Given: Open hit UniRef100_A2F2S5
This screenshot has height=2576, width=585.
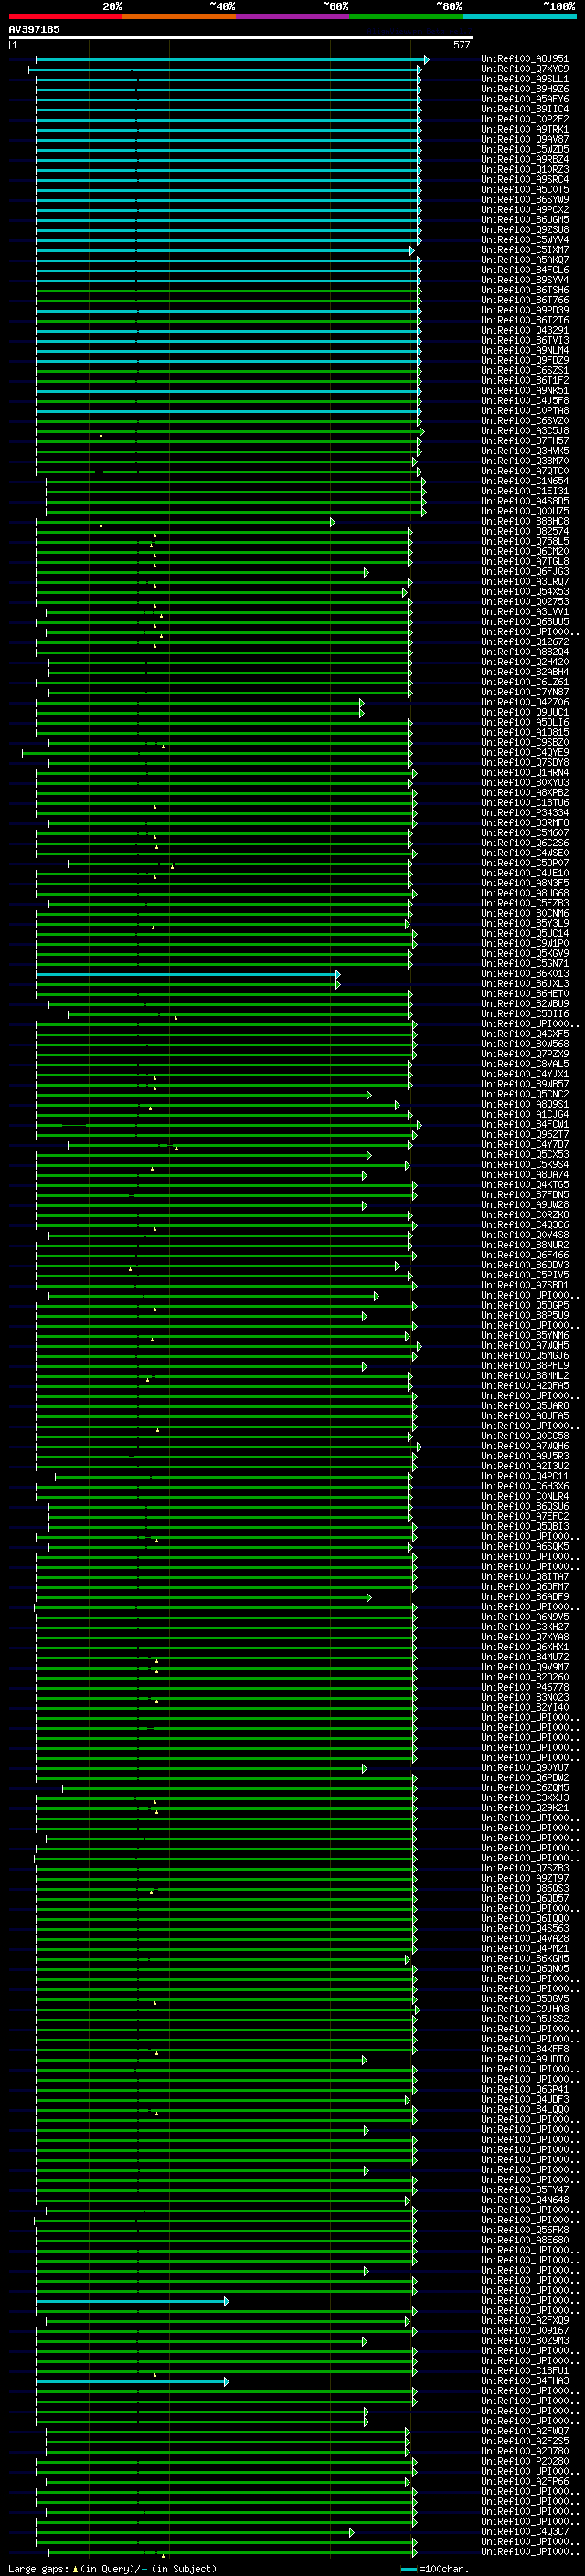Looking at the screenshot, I should [x=525, y=2441].
